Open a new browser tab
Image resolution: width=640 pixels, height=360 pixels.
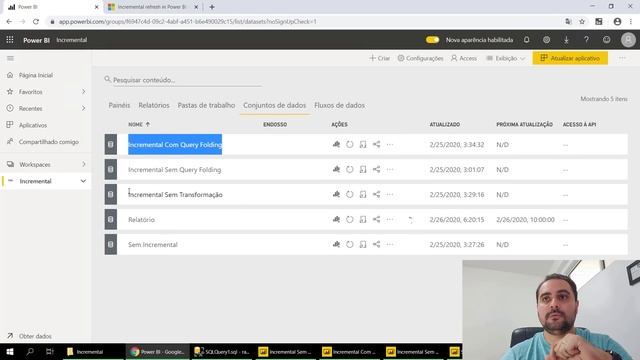coord(212,7)
